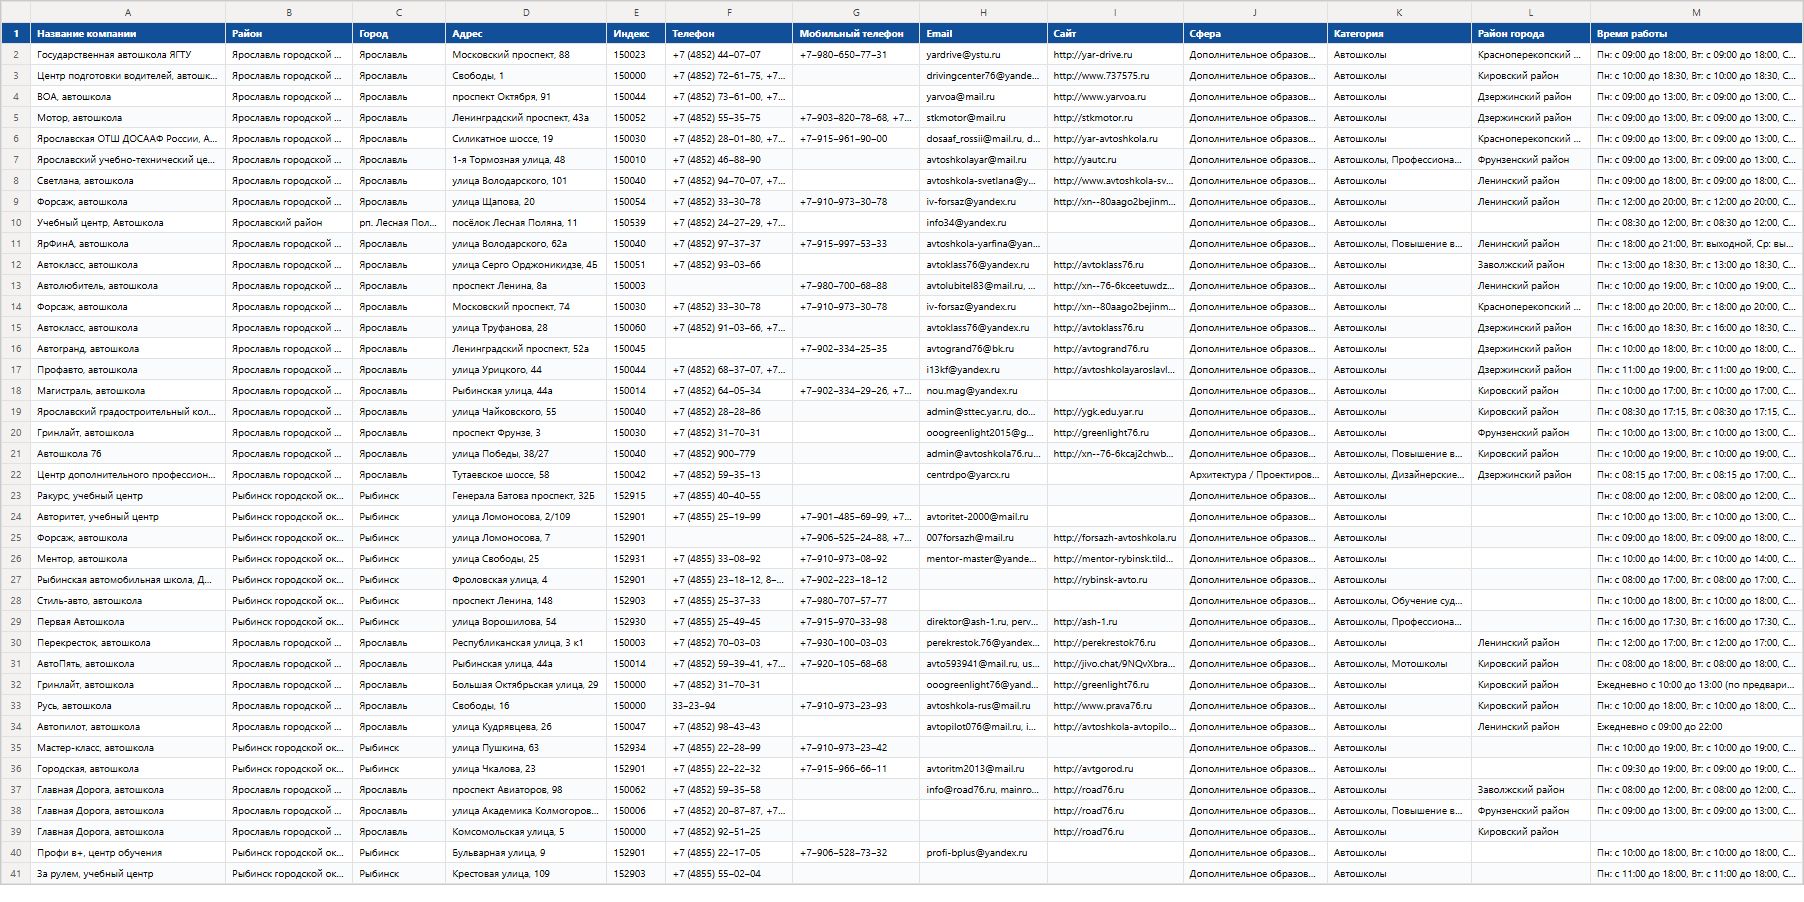Select address 'улица Серго Орджоникидзе, 45'

click(526, 265)
